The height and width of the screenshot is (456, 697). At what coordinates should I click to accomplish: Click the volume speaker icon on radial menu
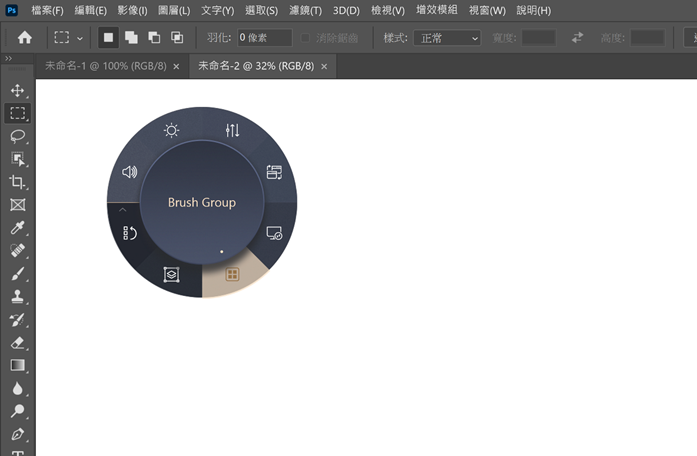(129, 172)
